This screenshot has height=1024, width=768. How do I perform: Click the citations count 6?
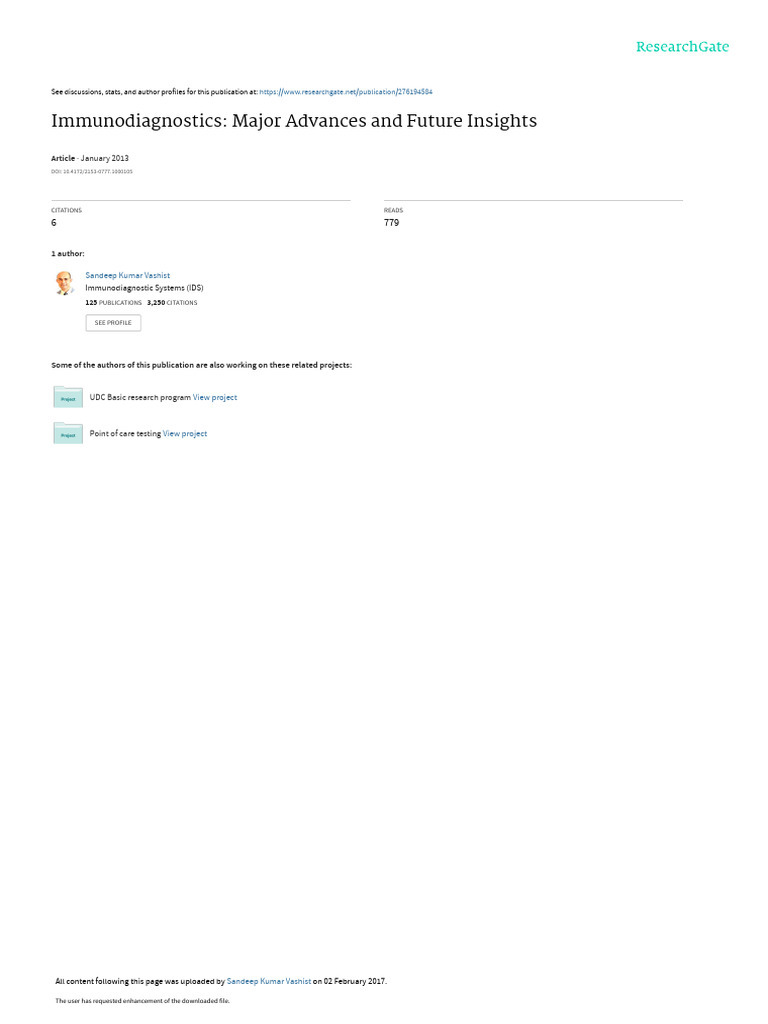(54, 223)
